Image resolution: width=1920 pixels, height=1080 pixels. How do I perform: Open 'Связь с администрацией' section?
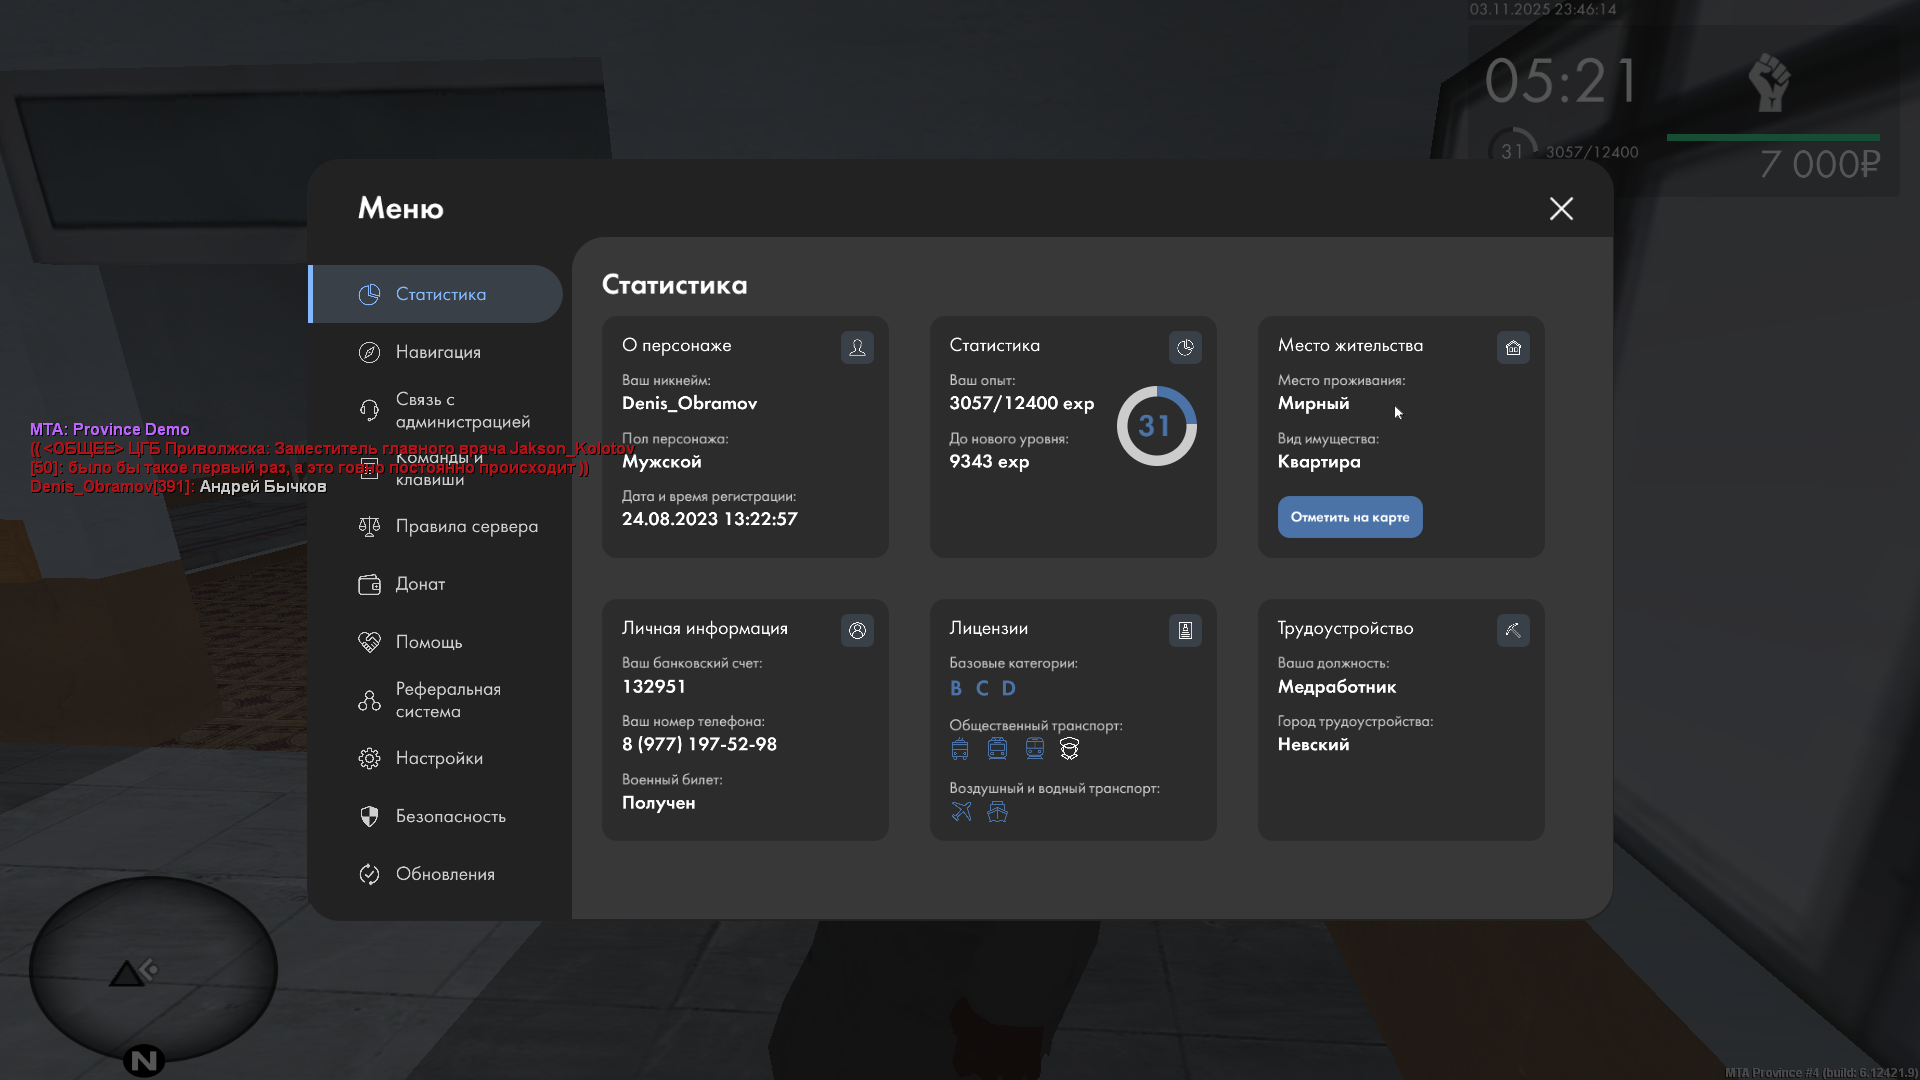pyautogui.click(x=461, y=410)
